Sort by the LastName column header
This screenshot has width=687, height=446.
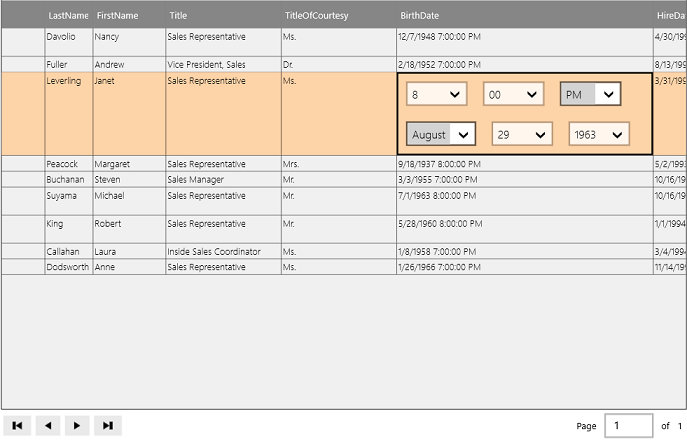(x=68, y=16)
